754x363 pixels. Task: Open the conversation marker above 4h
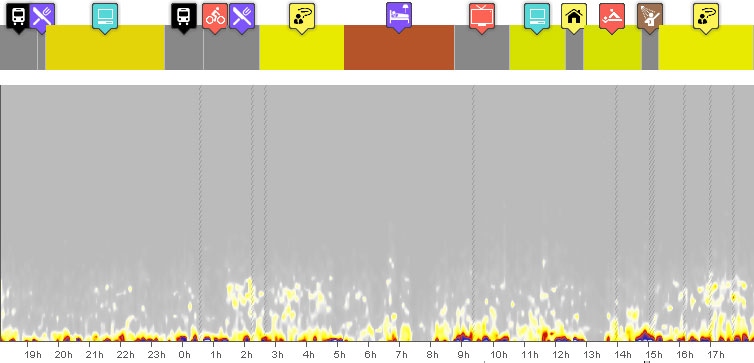(302, 18)
